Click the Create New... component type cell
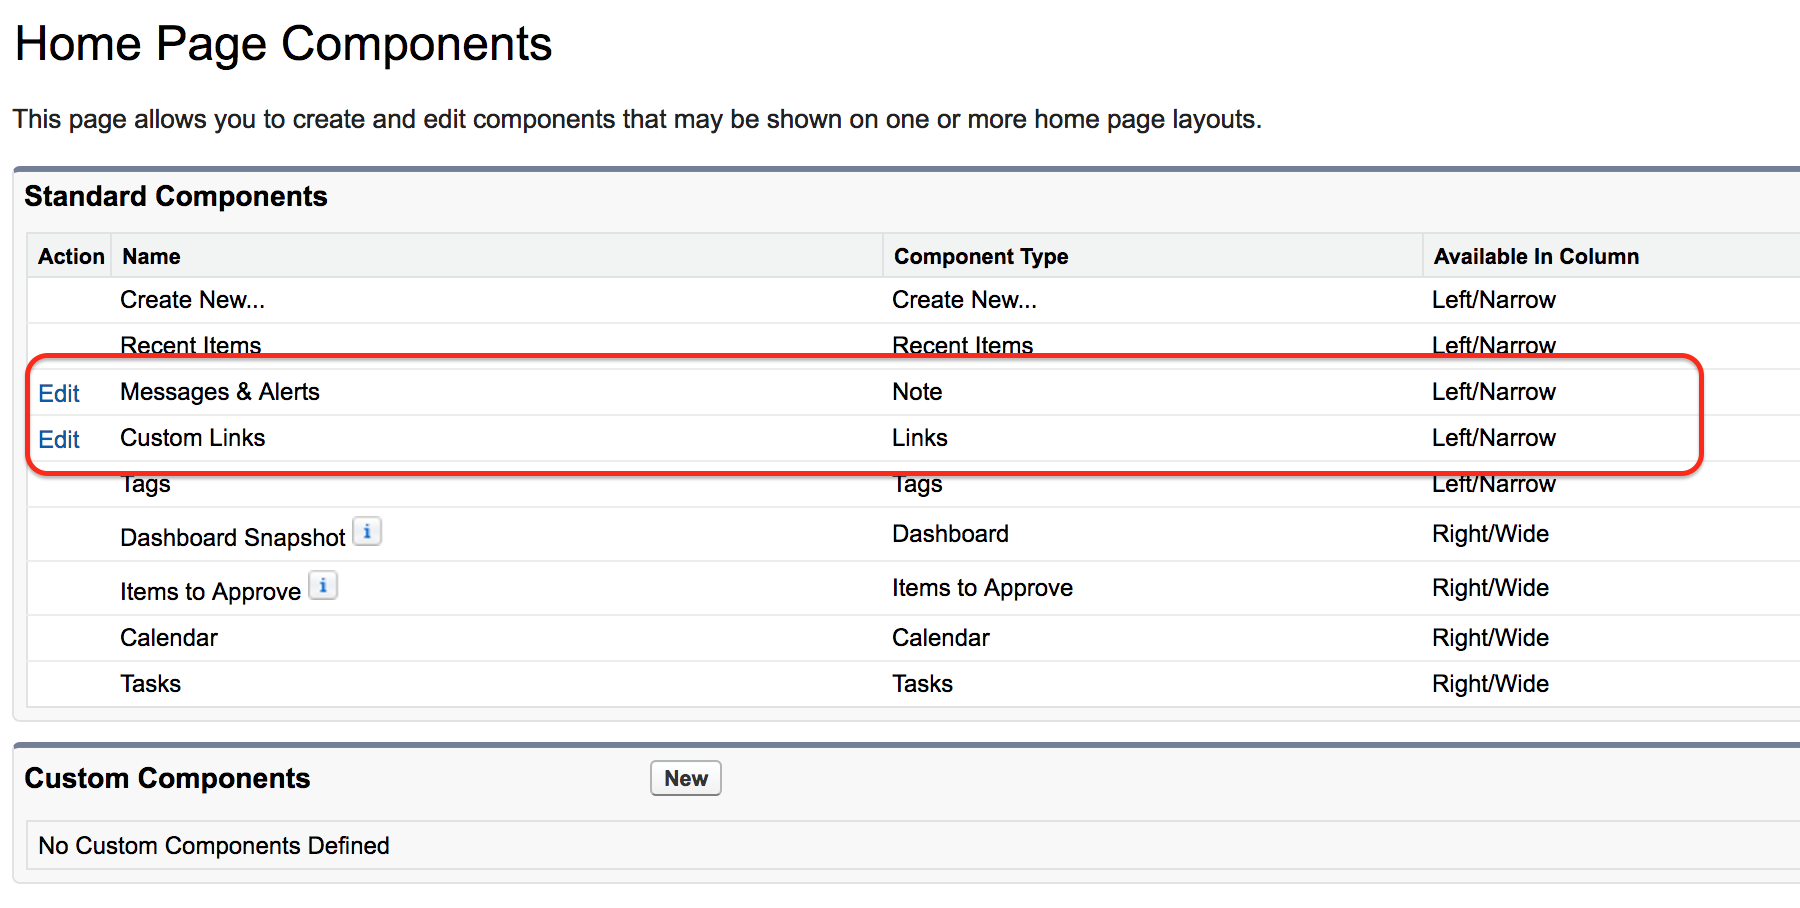This screenshot has height=908, width=1800. click(964, 300)
